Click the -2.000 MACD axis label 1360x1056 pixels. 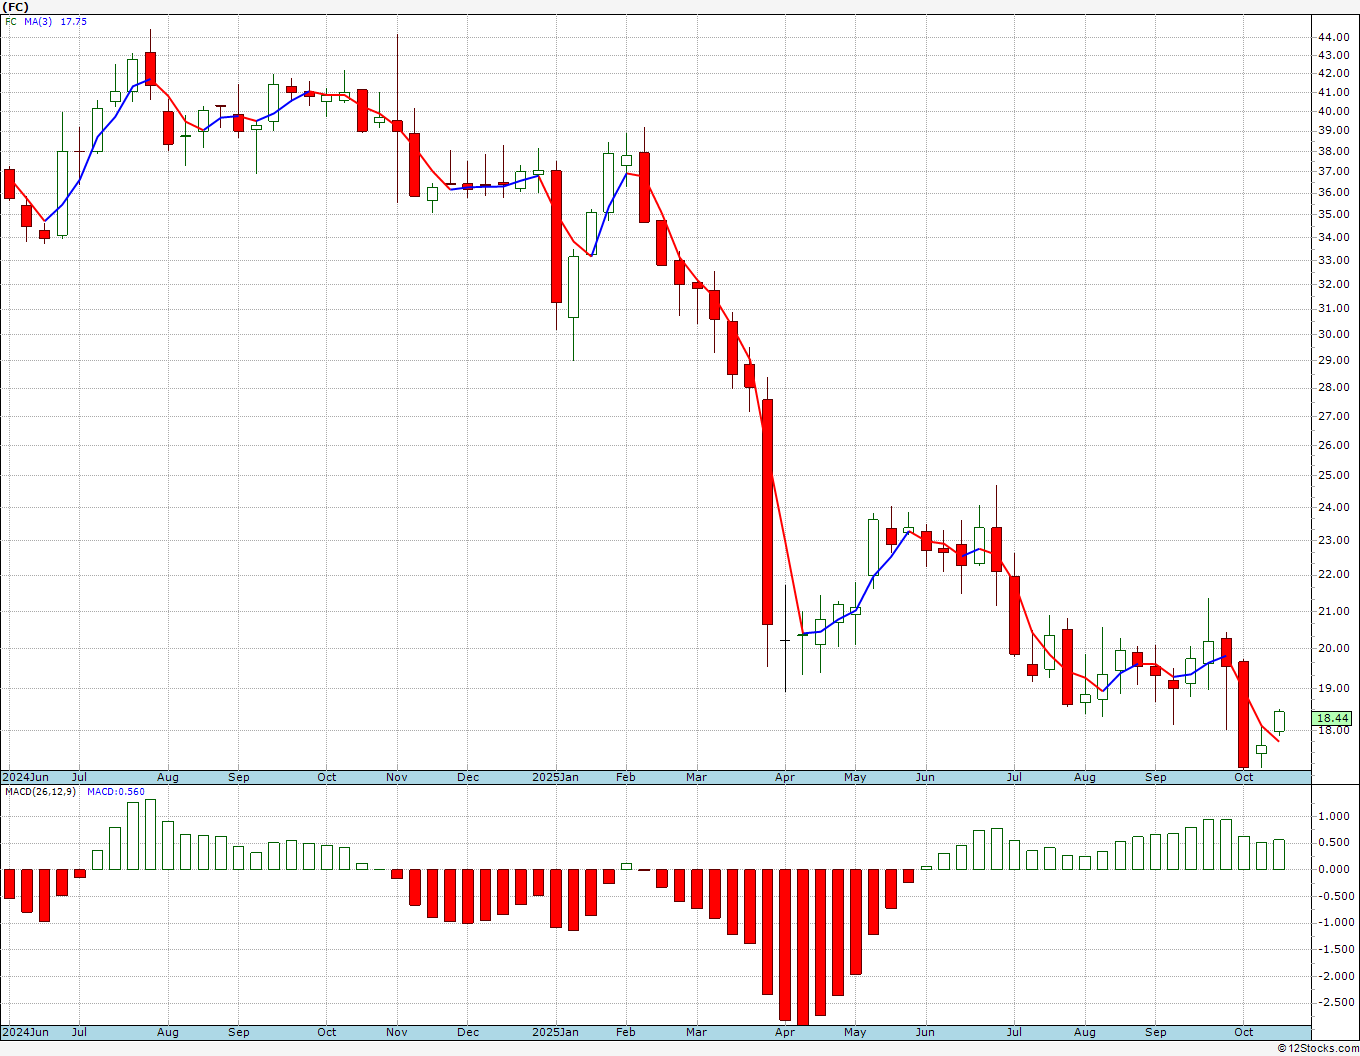coord(1334,976)
